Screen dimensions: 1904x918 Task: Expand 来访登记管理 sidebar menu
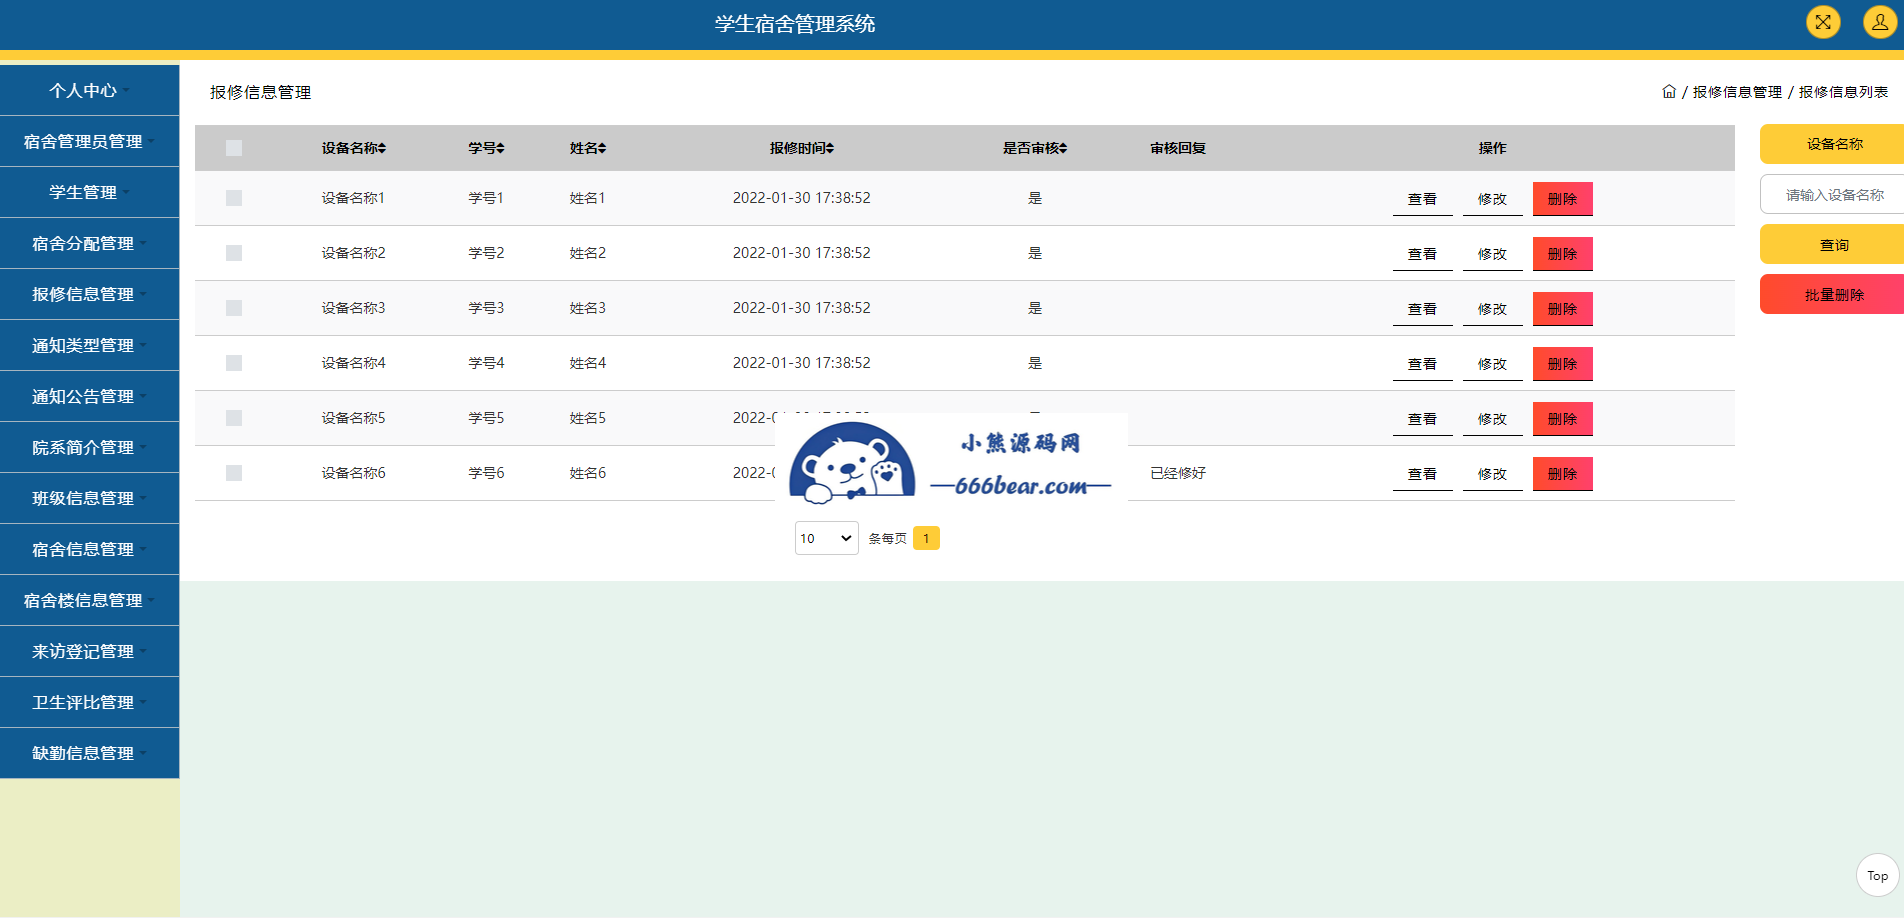pos(90,651)
